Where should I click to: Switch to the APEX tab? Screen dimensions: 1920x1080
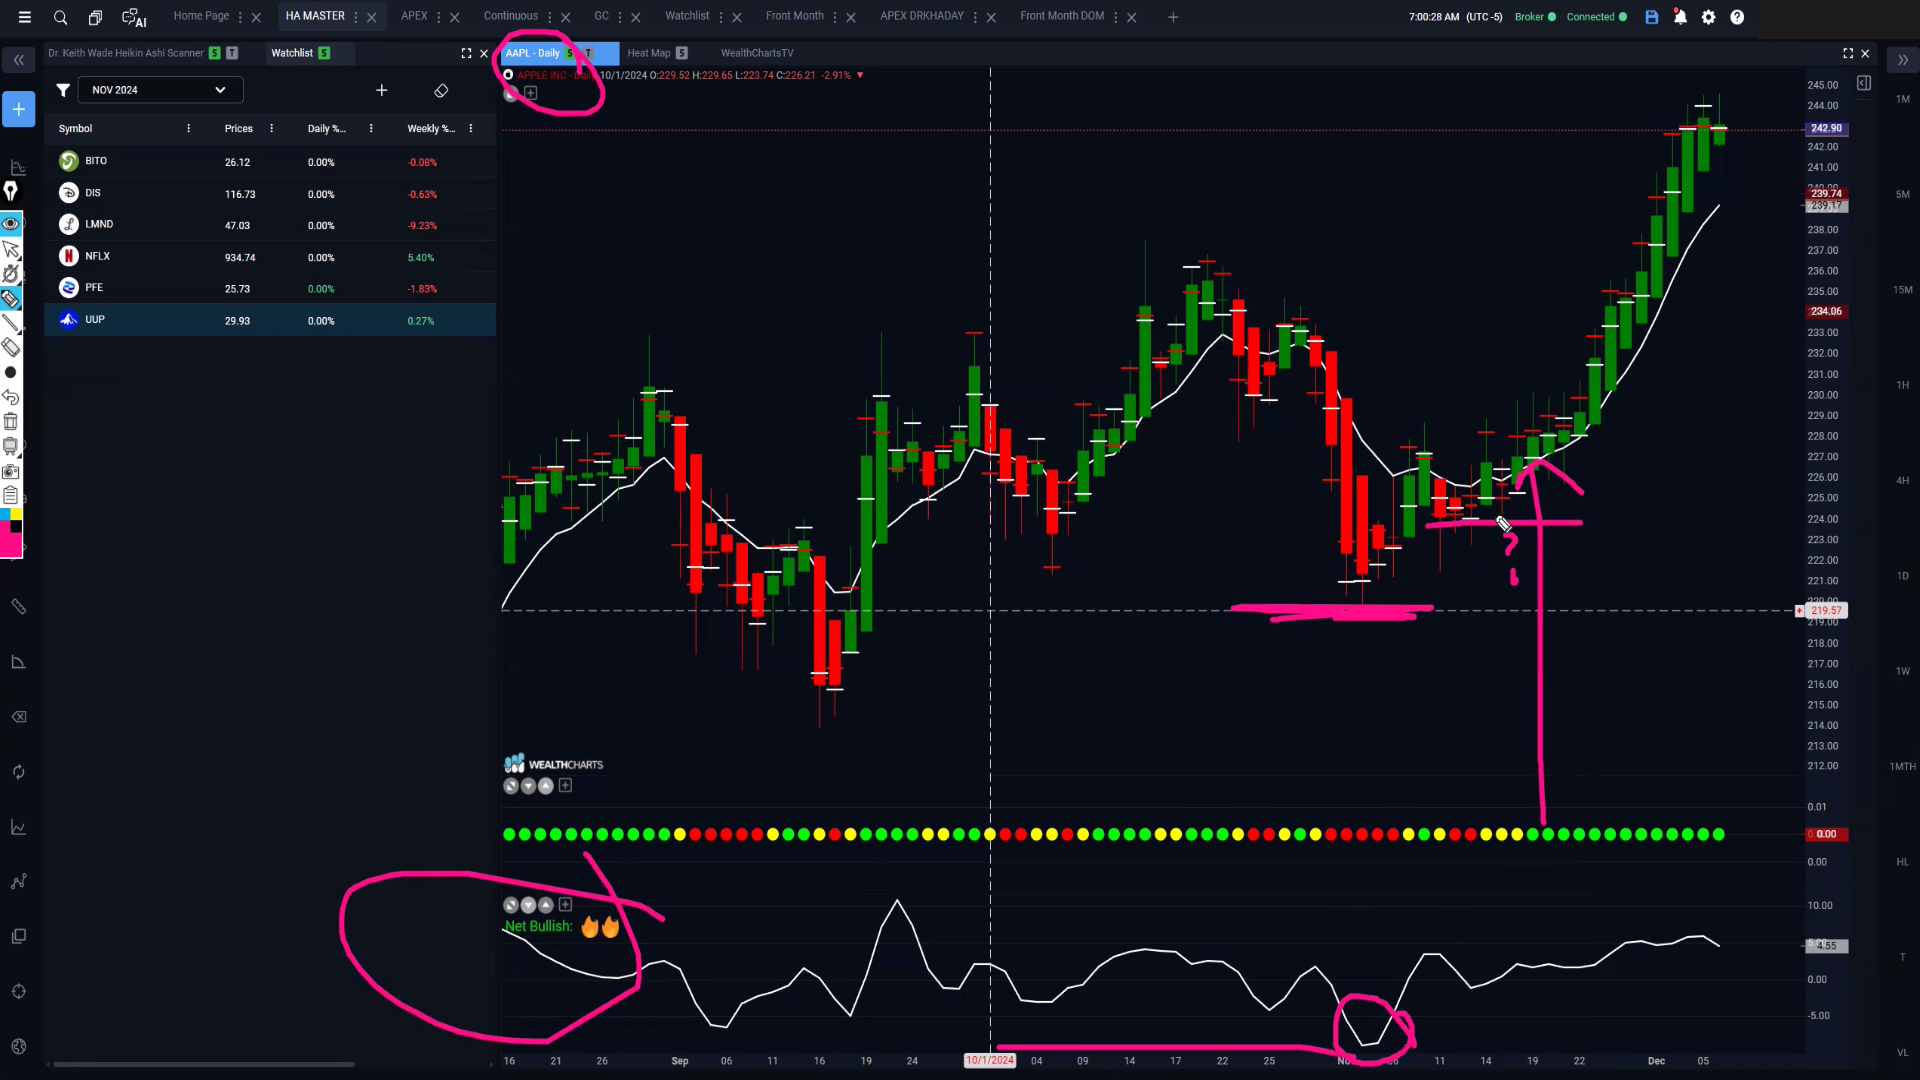point(414,16)
